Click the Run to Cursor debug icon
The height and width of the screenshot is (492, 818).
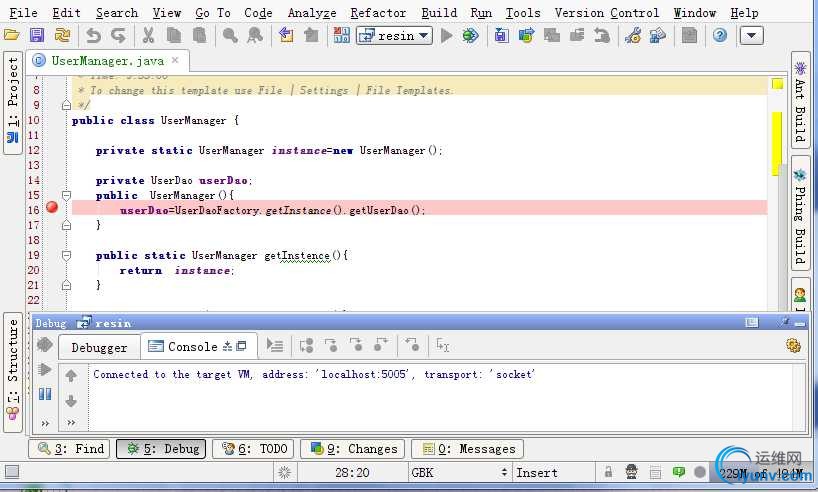point(442,345)
